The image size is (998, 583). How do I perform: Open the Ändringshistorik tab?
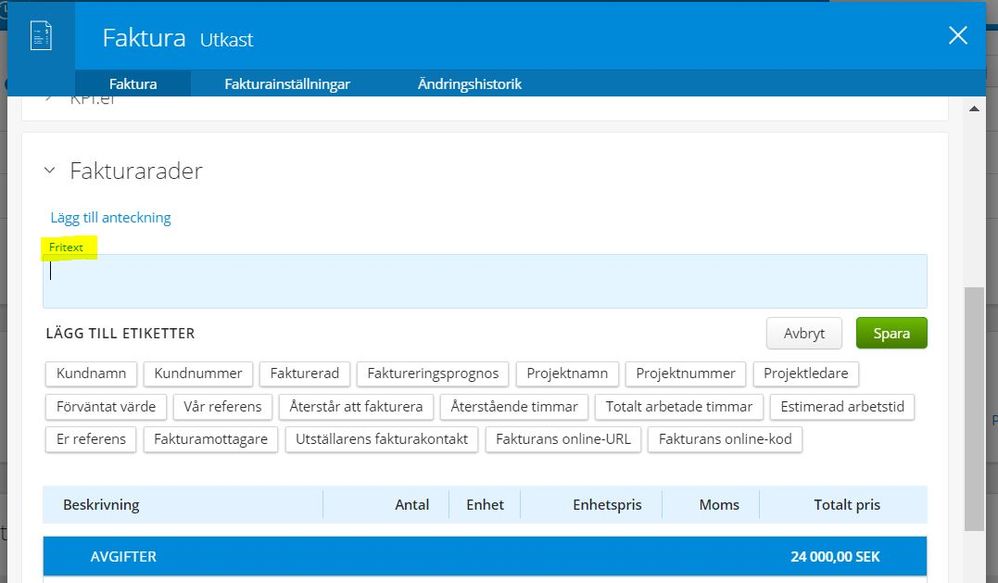469,84
